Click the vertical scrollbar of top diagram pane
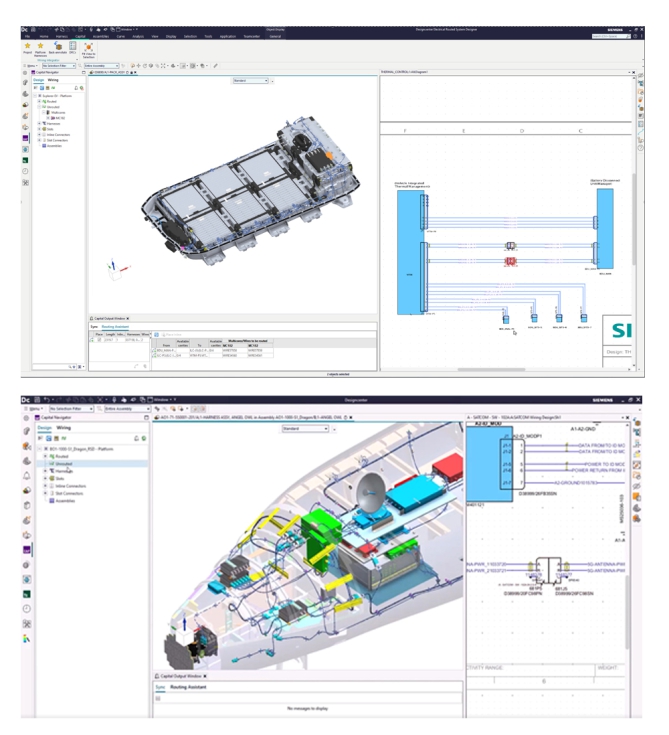The height and width of the screenshot is (735, 669). point(634,220)
